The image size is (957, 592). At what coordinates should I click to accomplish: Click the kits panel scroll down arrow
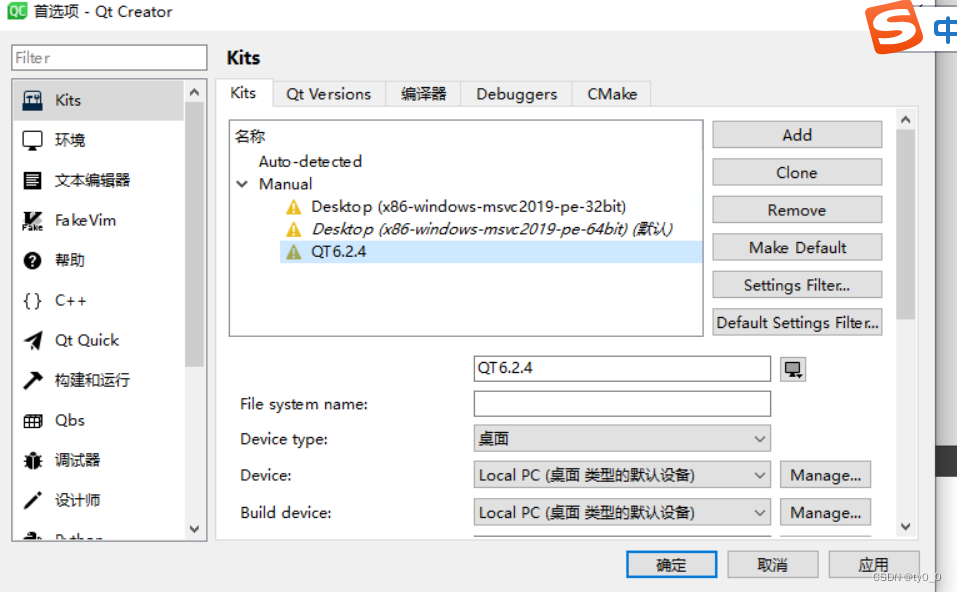click(x=906, y=526)
